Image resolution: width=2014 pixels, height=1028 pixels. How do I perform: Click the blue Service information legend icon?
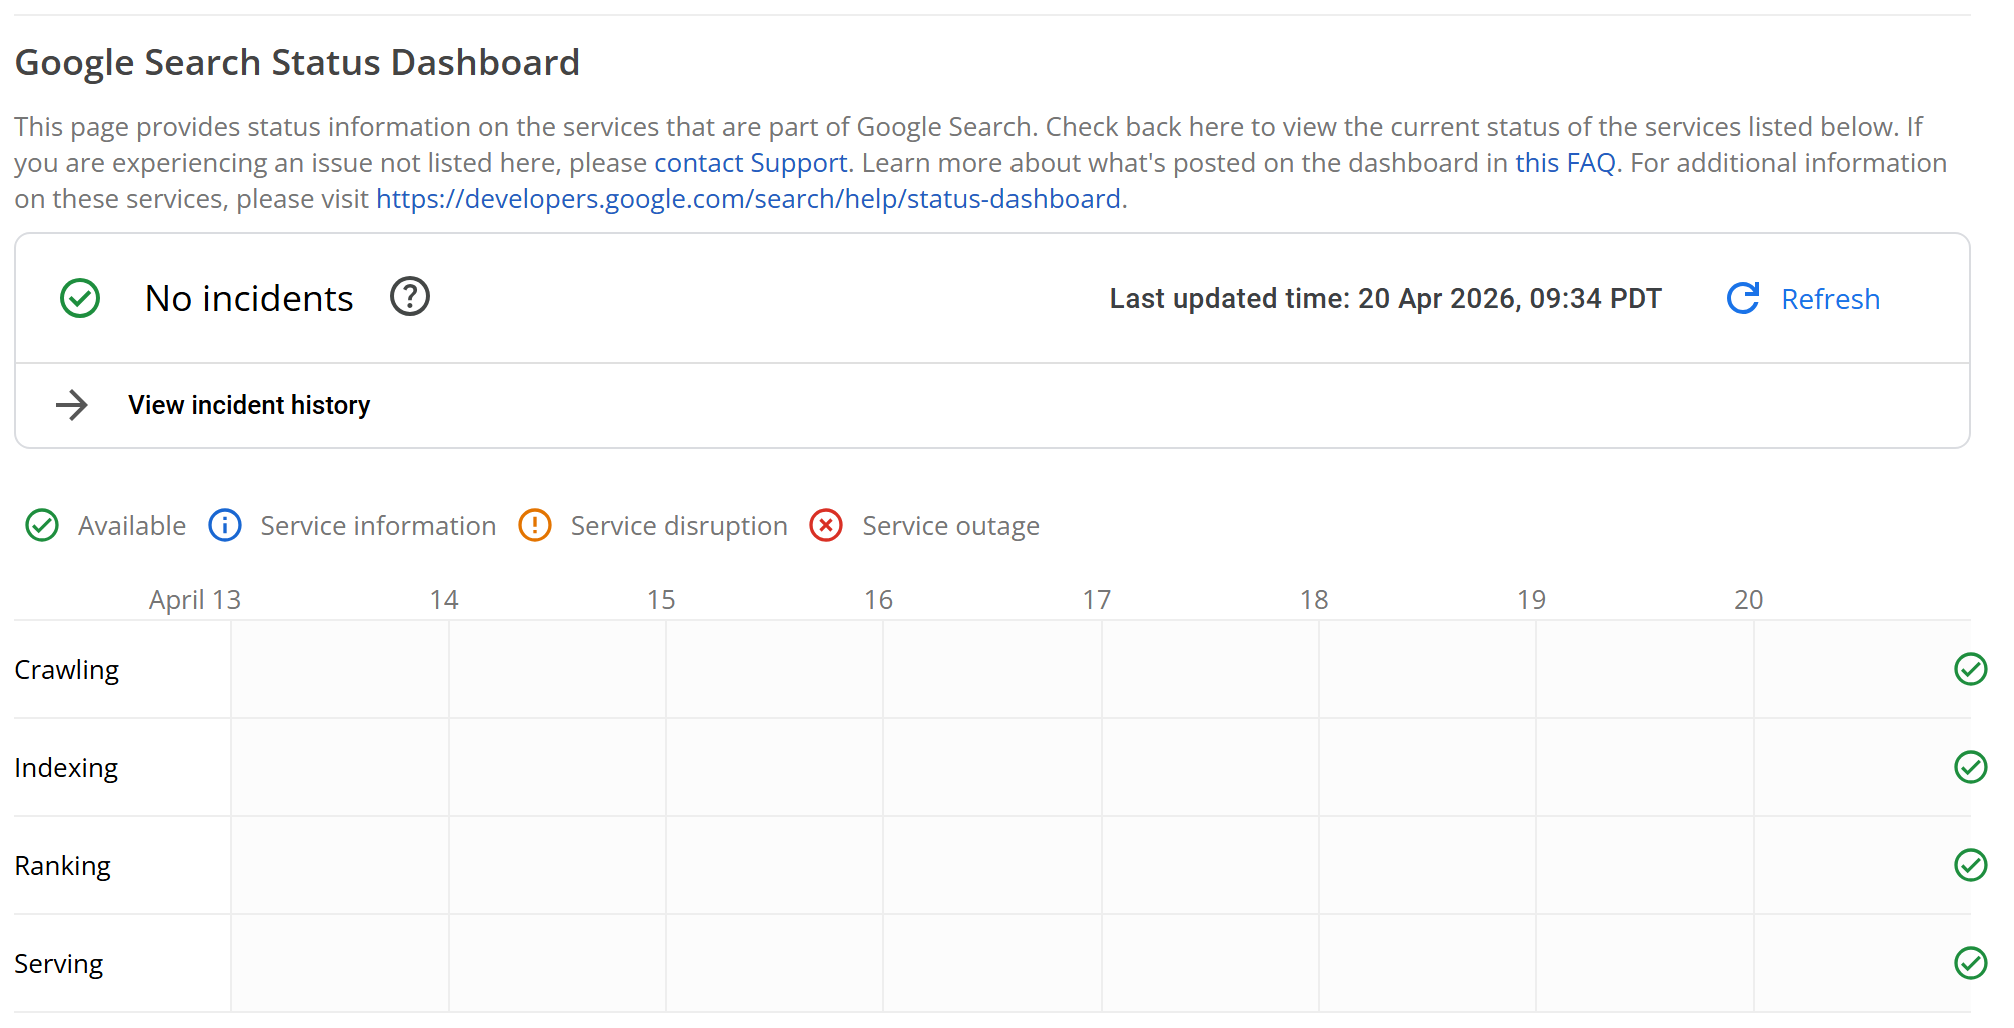(x=225, y=525)
